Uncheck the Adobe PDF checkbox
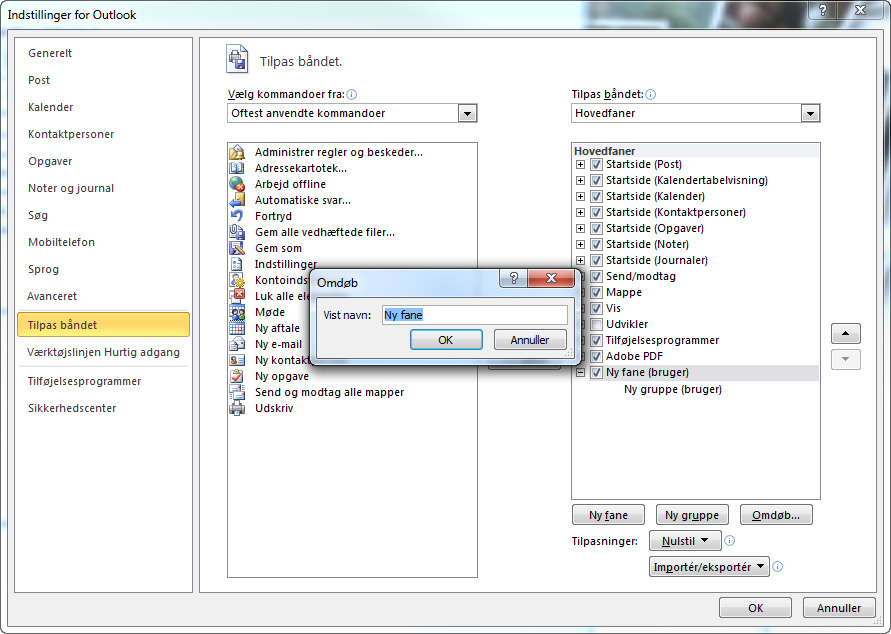This screenshot has width=891, height=634. pyautogui.click(x=596, y=356)
